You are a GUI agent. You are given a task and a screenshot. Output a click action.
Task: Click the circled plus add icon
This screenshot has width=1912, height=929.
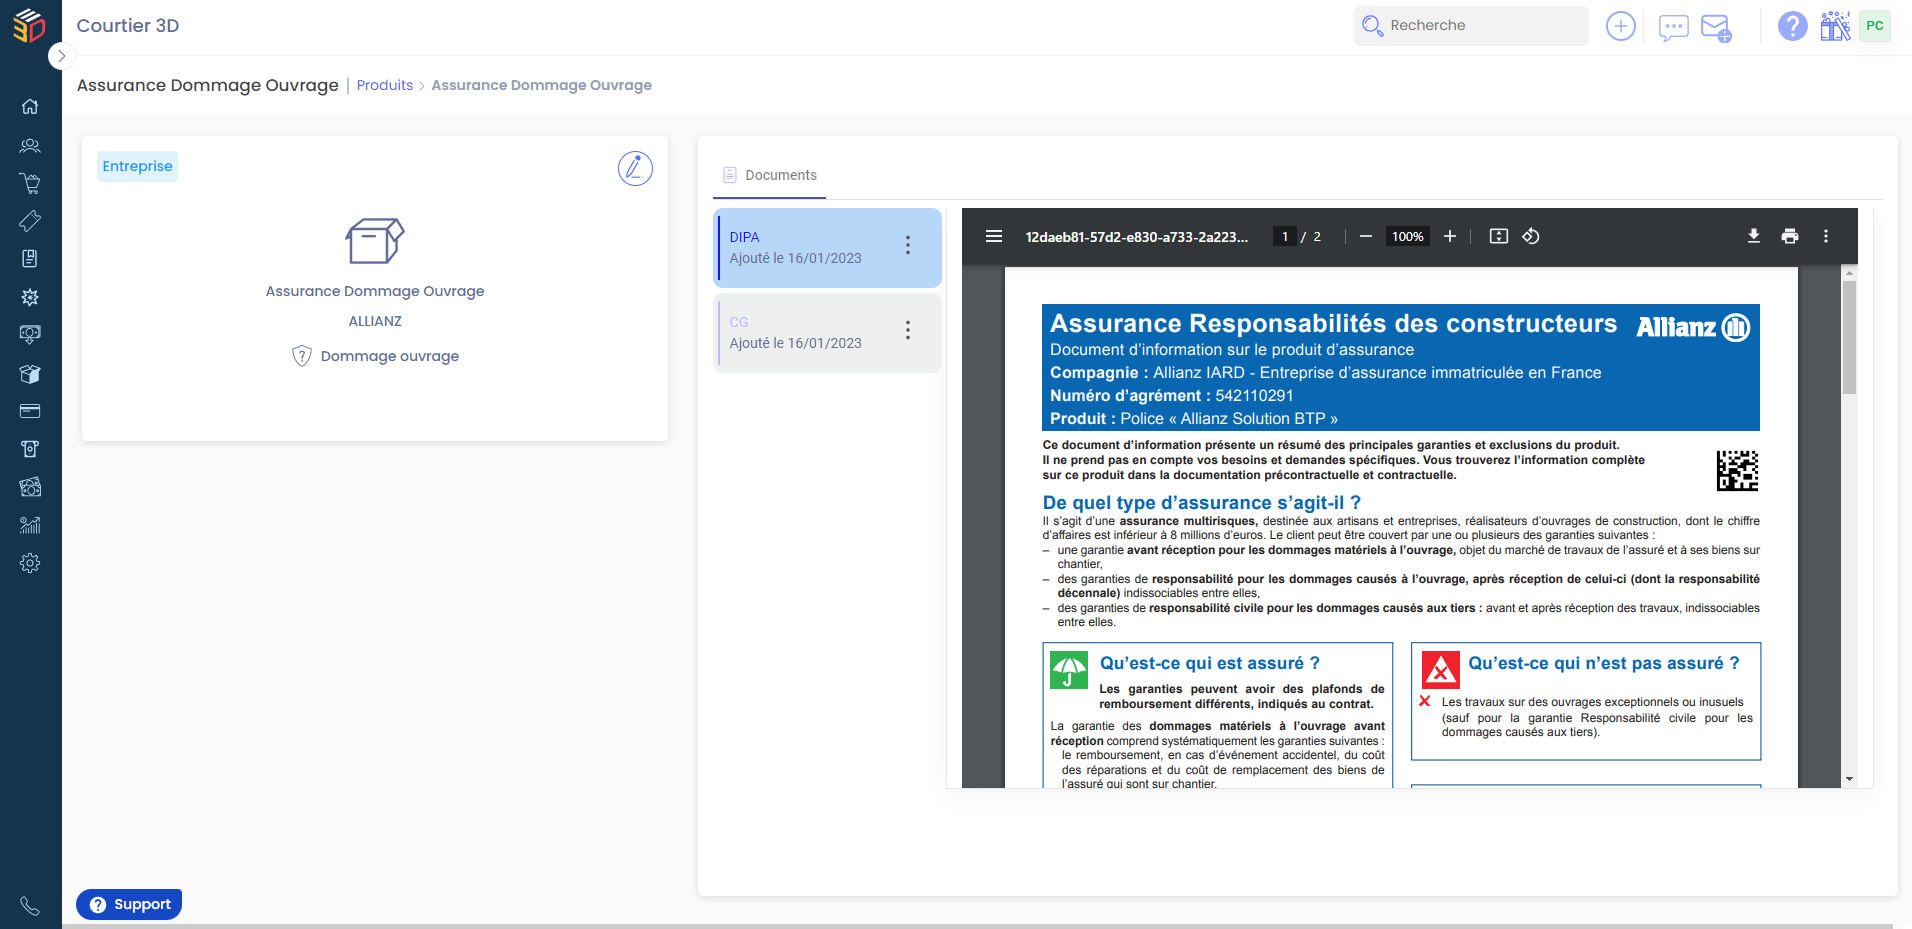pyautogui.click(x=1620, y=26)
